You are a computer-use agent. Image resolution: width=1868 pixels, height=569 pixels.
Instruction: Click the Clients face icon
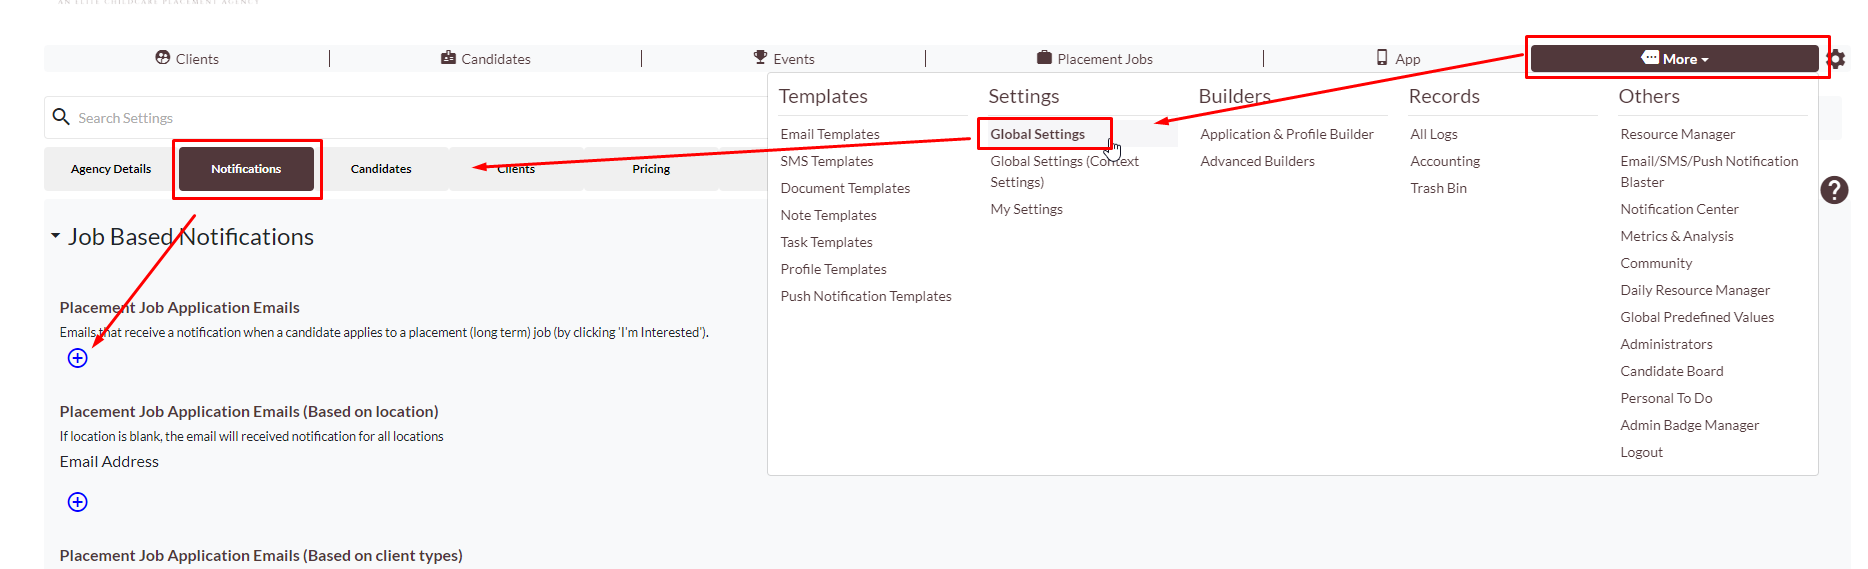click(x=163, y=58)
